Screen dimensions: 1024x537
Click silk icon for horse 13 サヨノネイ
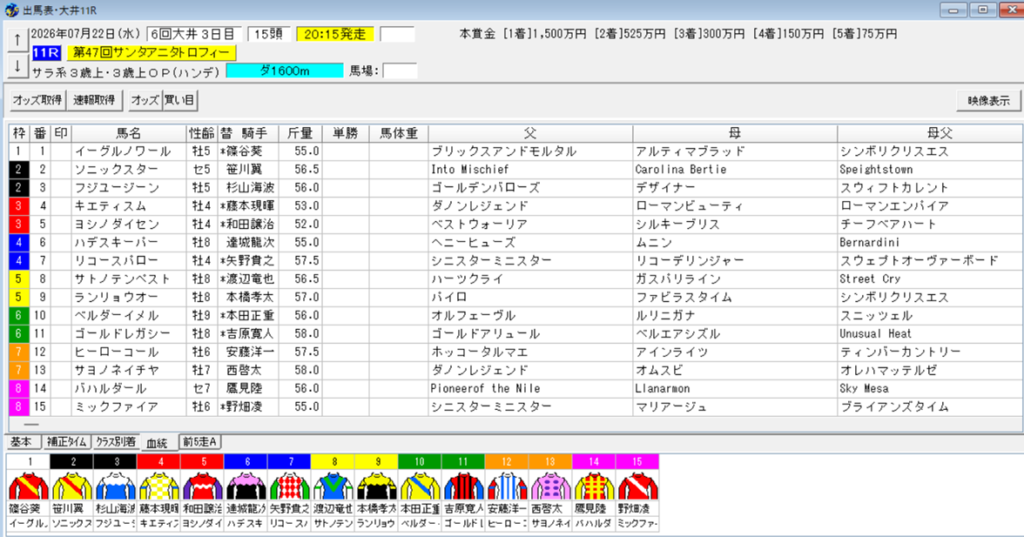[550, 486]
